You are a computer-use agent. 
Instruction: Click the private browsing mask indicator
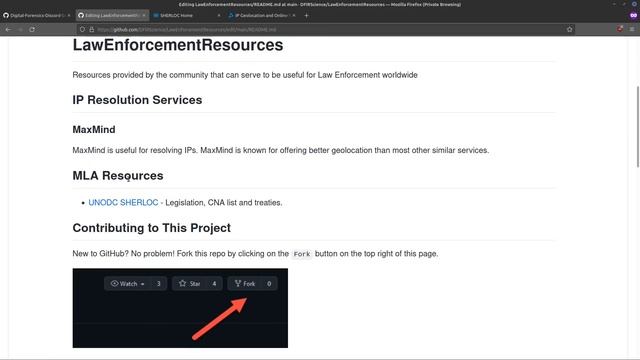point(633,16)
